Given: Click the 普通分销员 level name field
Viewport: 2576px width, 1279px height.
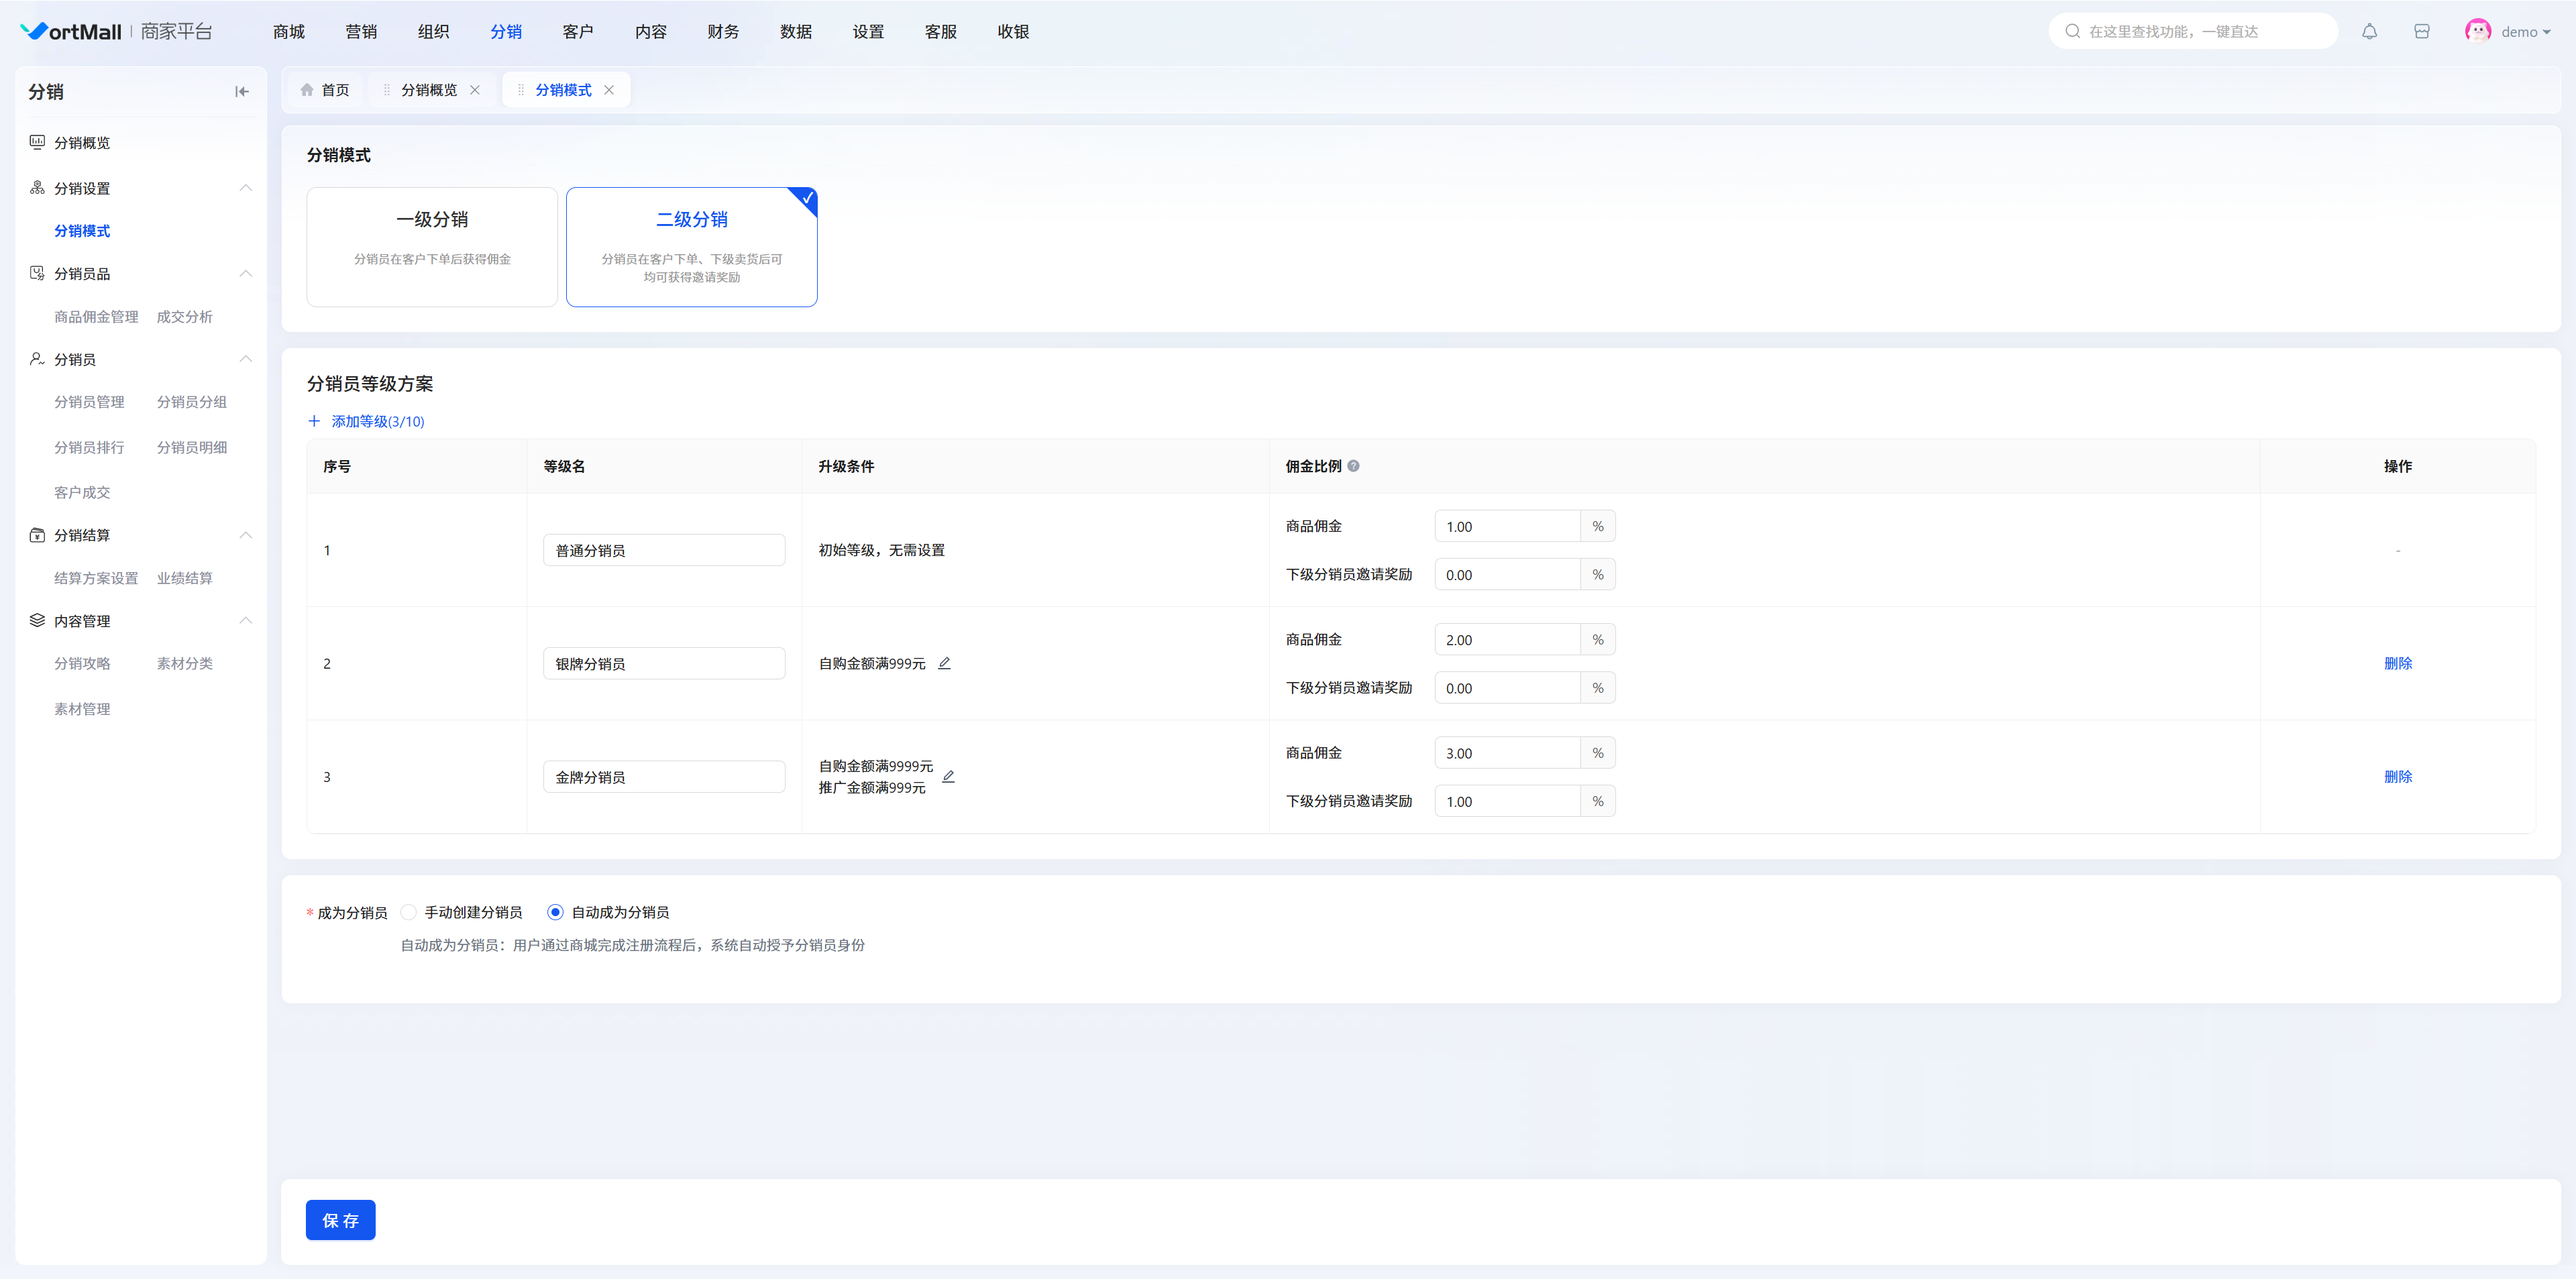Looking at the screenshot, I should 663,550.
